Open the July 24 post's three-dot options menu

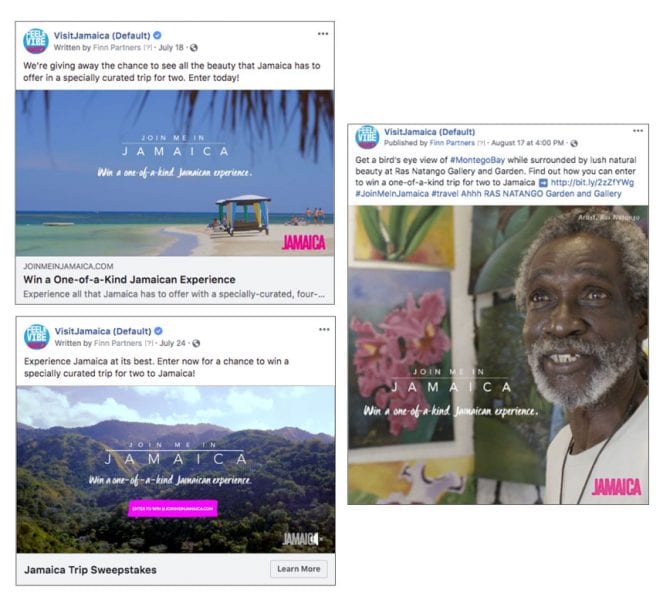(324, 329)
